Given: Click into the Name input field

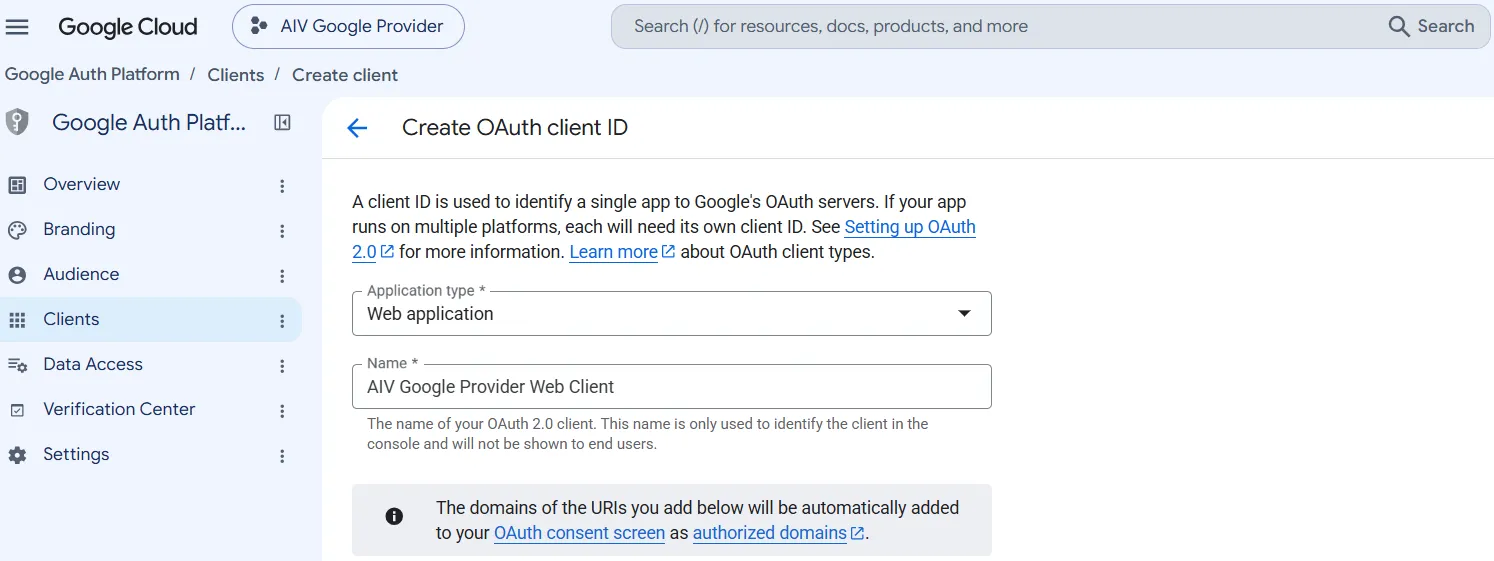Looking at the screenshot, I should [x=672, y=386].
